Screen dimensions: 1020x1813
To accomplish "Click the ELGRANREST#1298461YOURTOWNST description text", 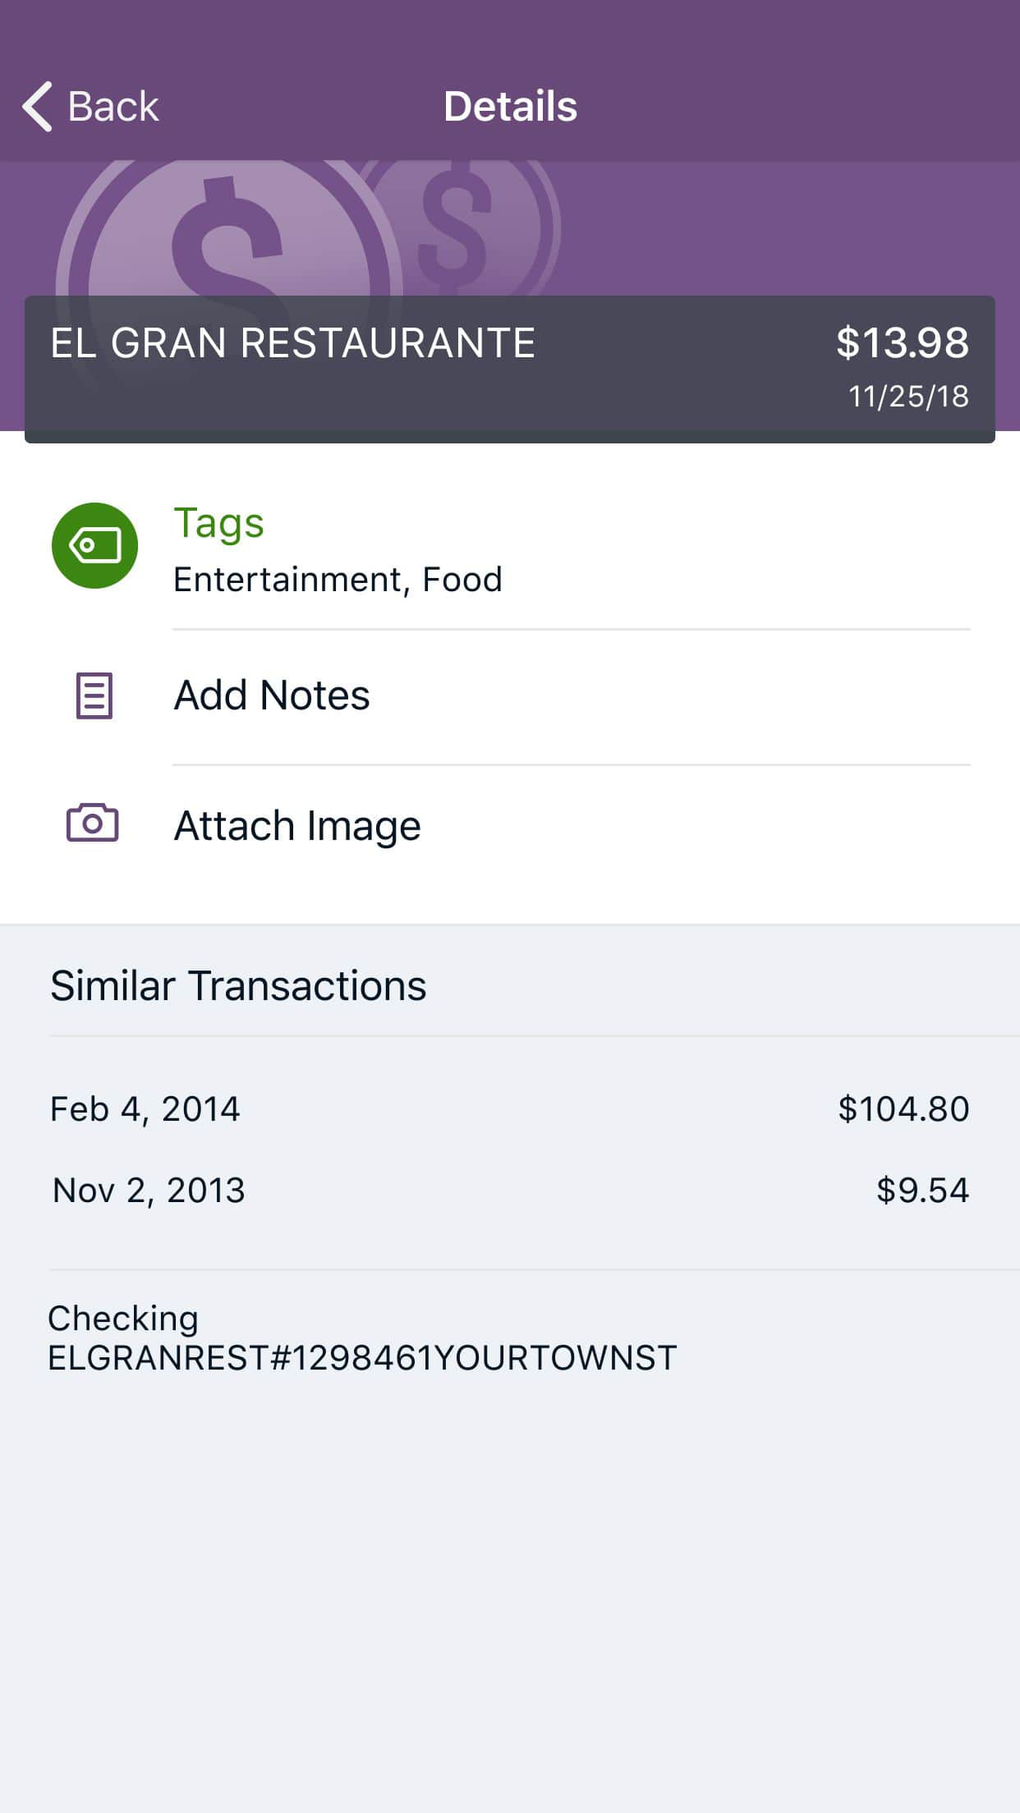I will click(x=362, y=1358).
